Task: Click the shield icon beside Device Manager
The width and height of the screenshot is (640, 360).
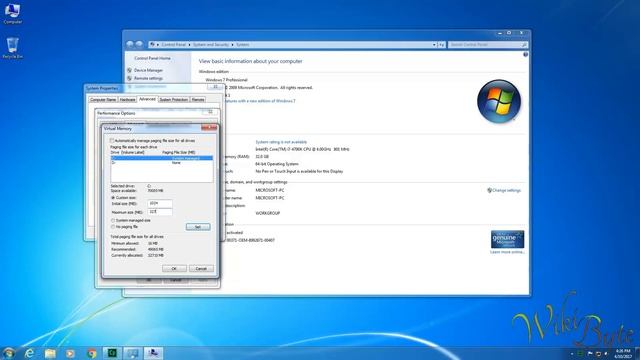Action: click(130, 70)
